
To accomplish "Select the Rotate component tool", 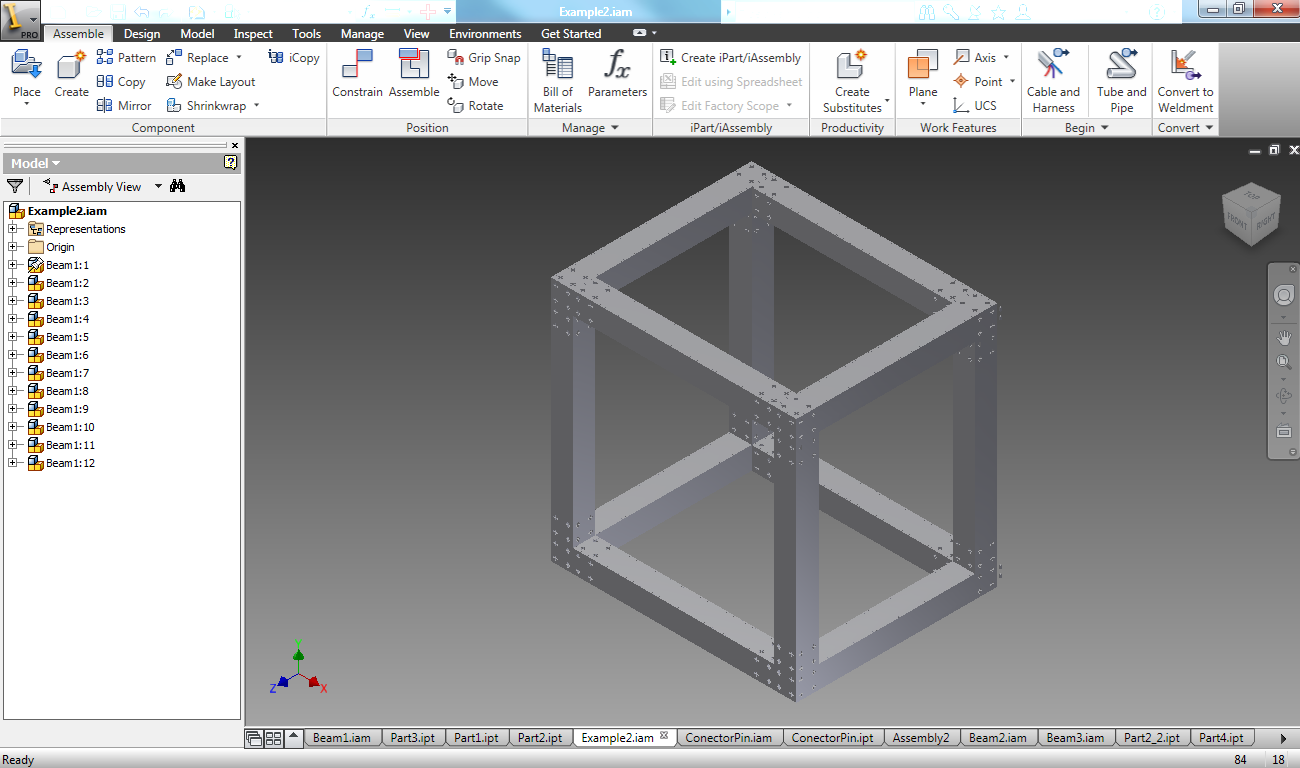I will [x=475, y=106].
